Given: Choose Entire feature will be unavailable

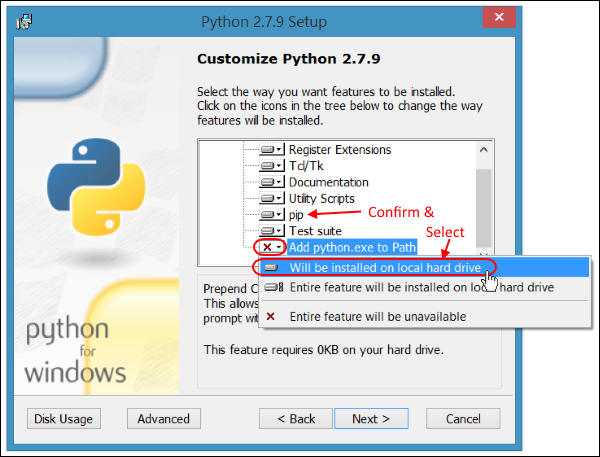Looking at the screenshot, I should coord(424,317).
